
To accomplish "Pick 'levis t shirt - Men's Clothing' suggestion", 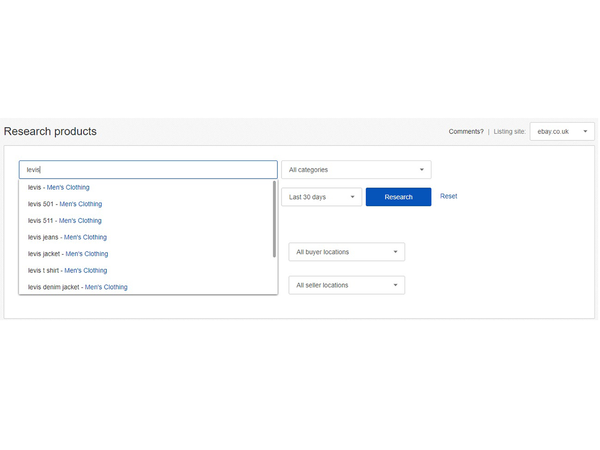I will click(146, 271).
